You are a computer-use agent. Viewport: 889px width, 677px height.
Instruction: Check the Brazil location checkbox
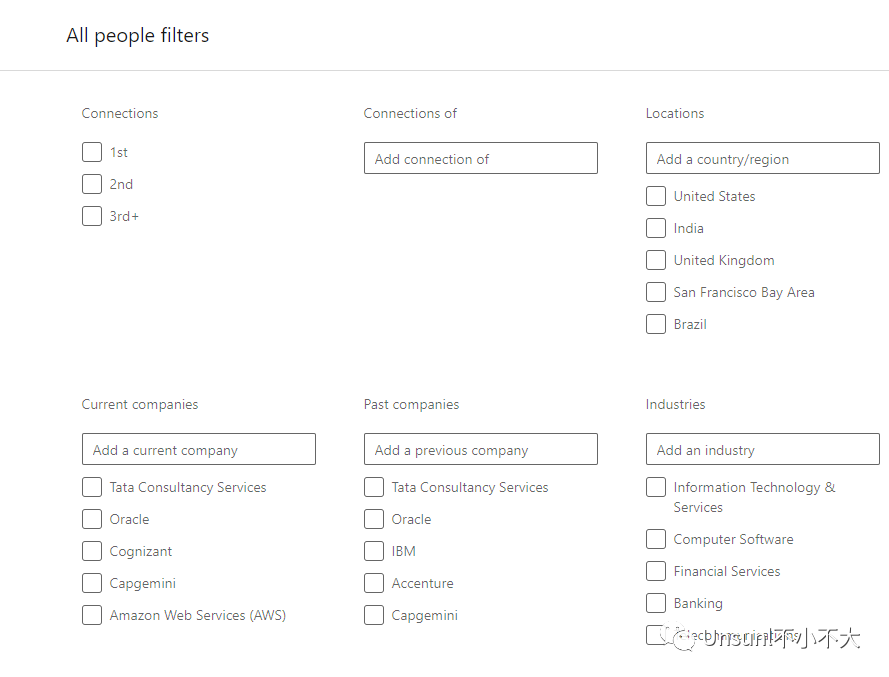(656, 324)
